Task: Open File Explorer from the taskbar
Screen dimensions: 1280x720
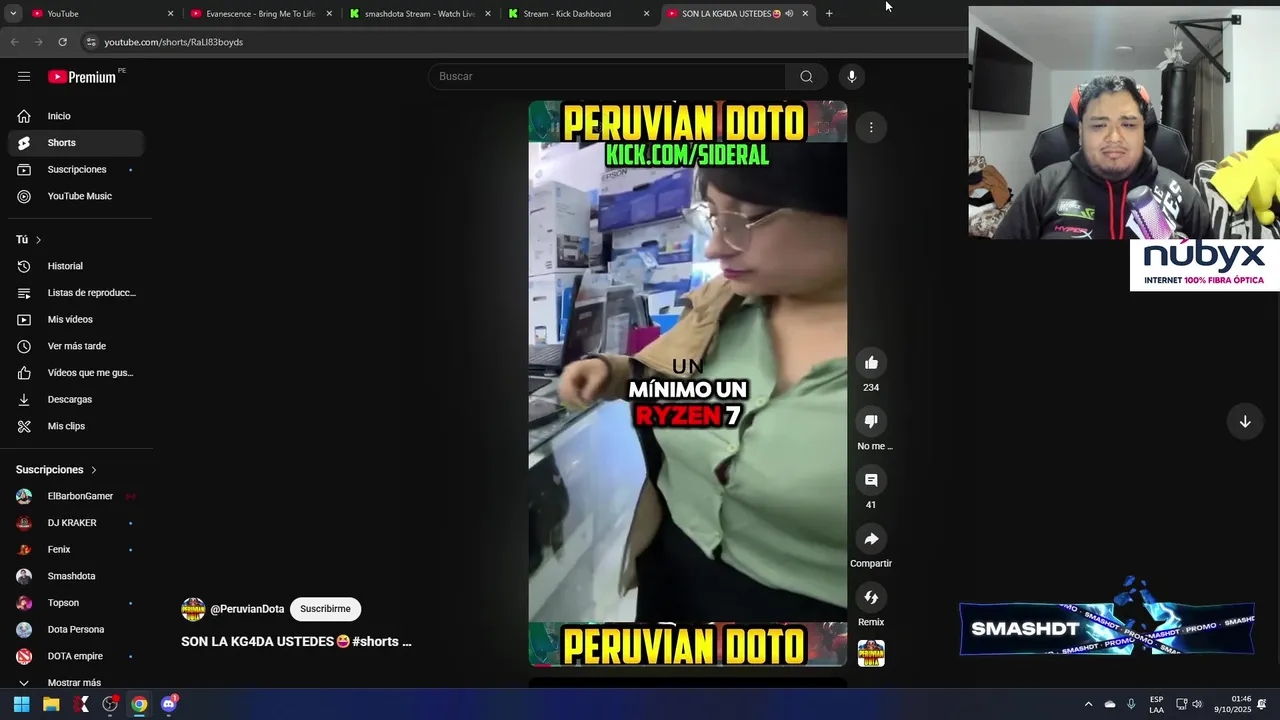Action: 51,704
